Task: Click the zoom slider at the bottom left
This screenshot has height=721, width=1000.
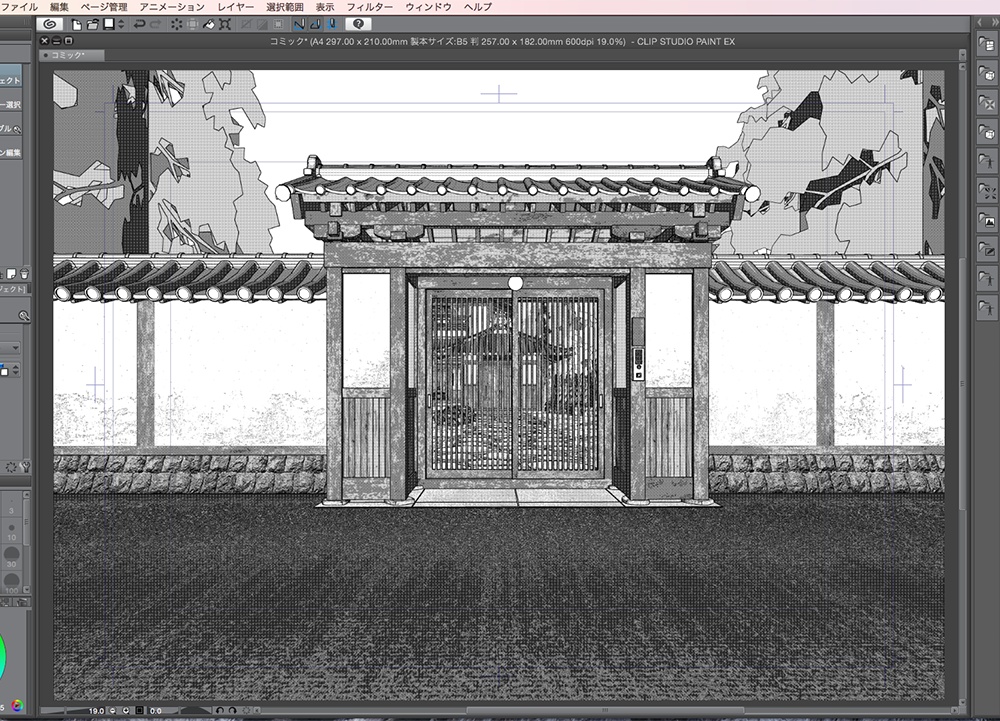Action: tap(65, 711)
